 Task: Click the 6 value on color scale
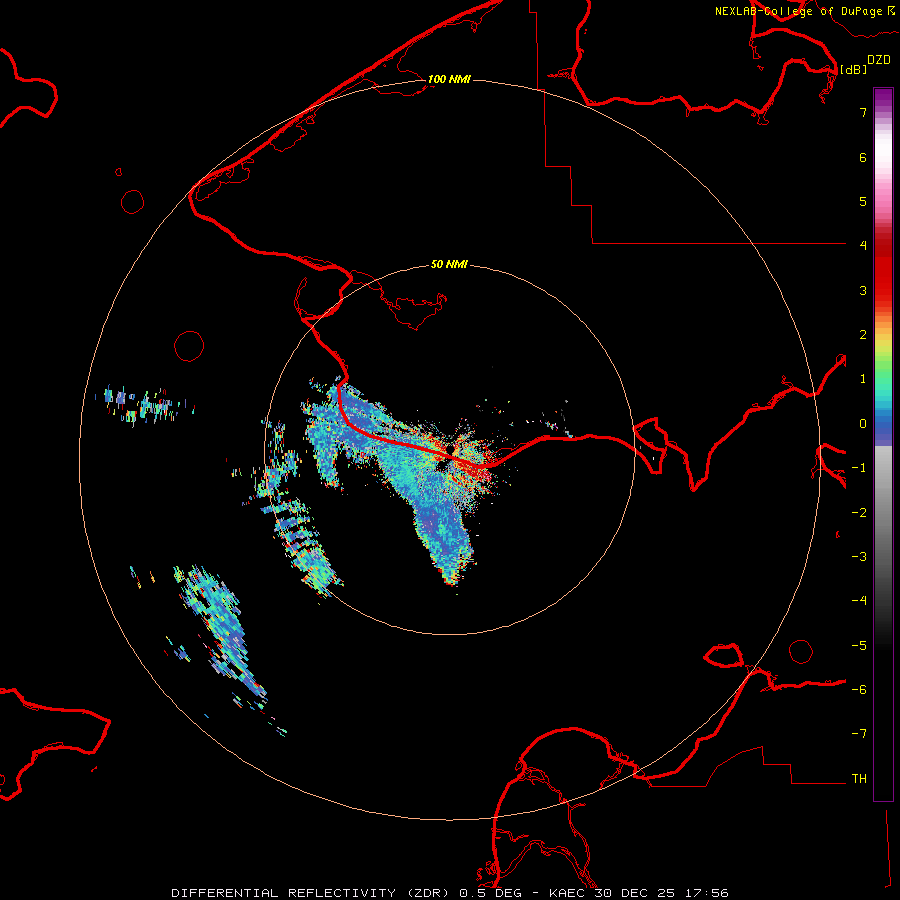click(x=863, y=157)
